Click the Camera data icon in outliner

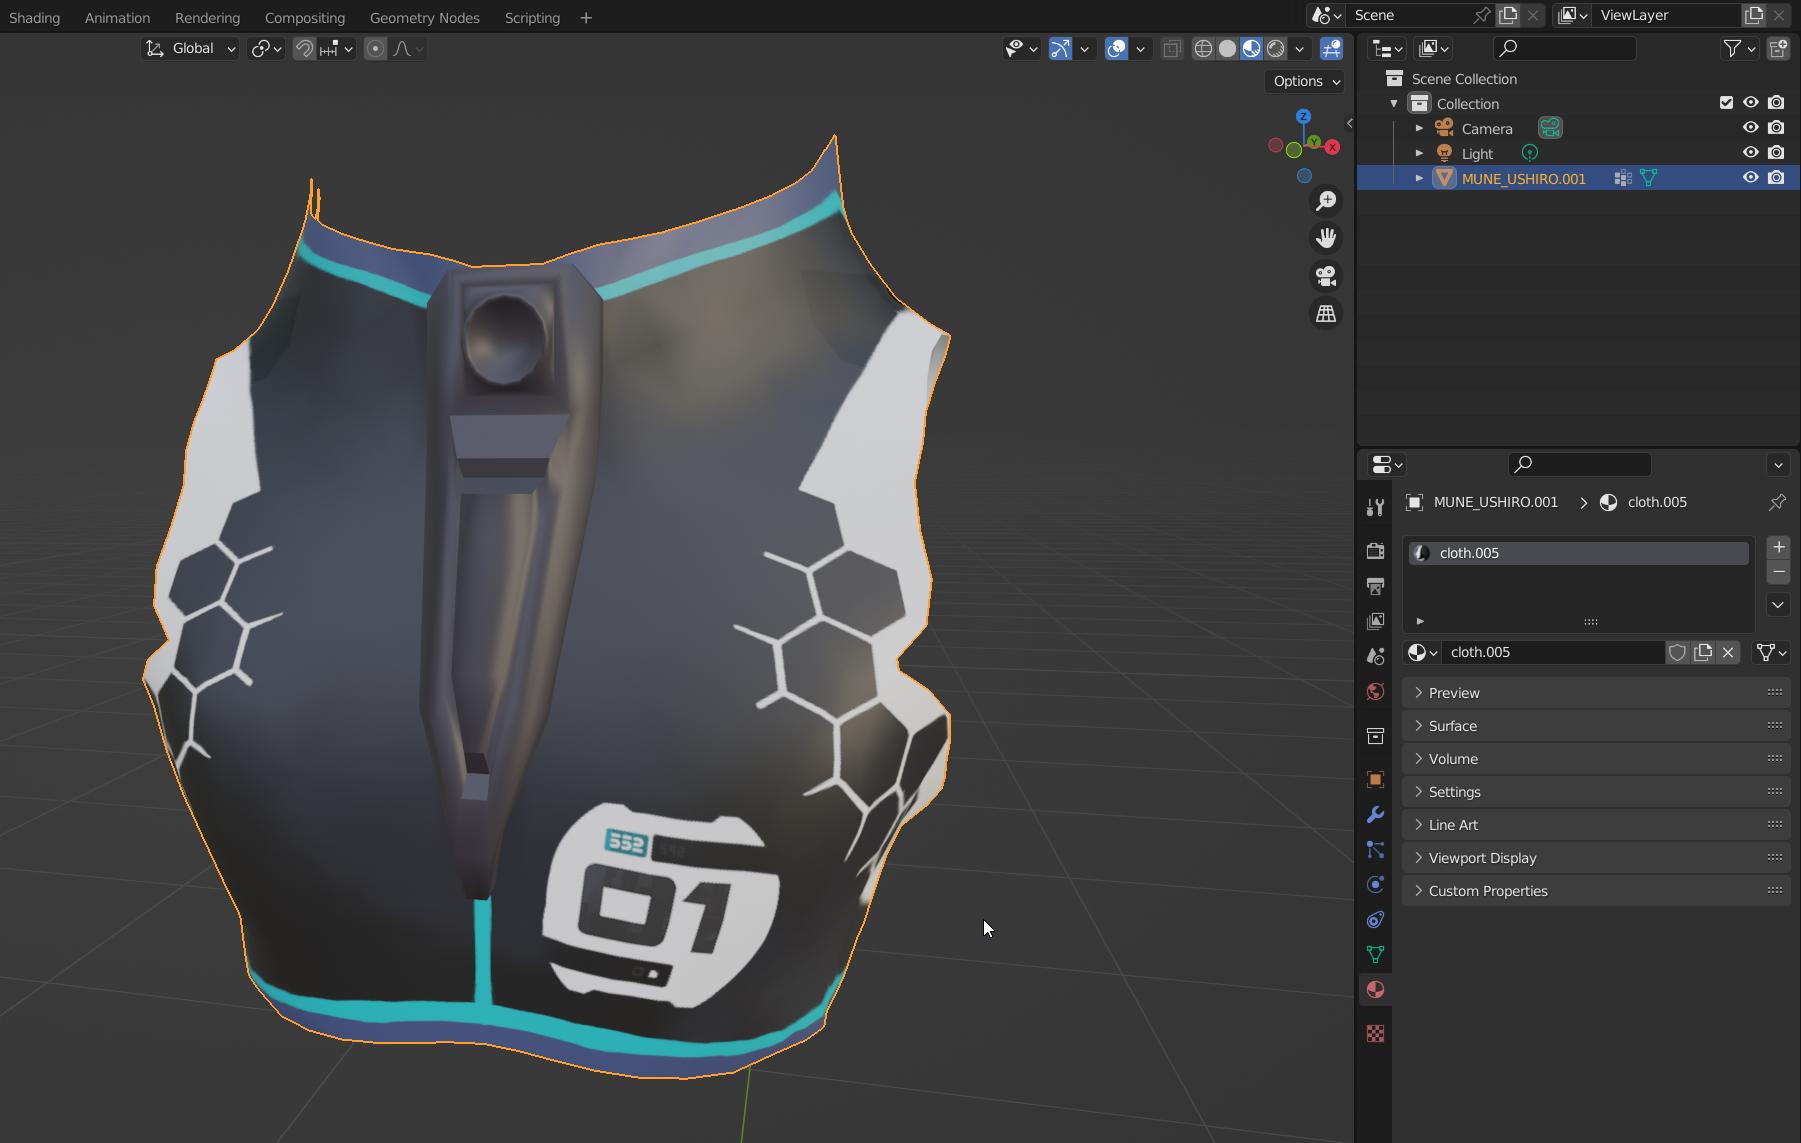(x=1550, y=128)
